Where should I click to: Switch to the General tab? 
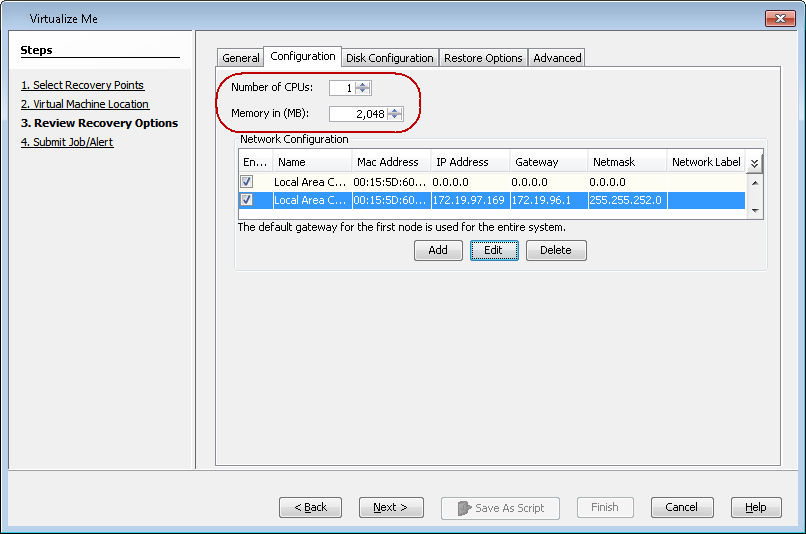click(241, 58)
